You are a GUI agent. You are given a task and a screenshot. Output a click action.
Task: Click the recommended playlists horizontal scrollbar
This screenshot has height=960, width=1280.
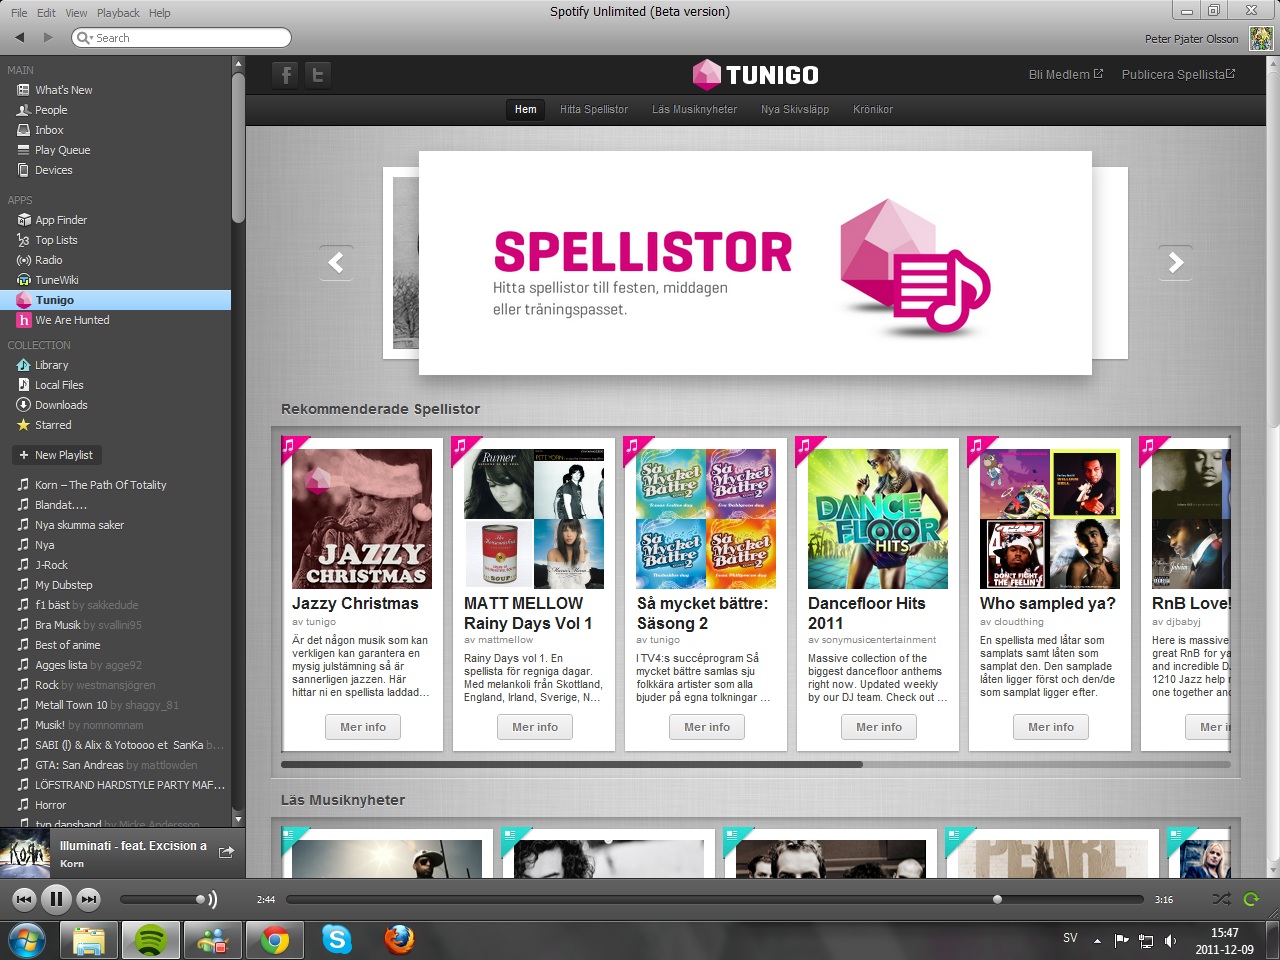coord(572,765)
